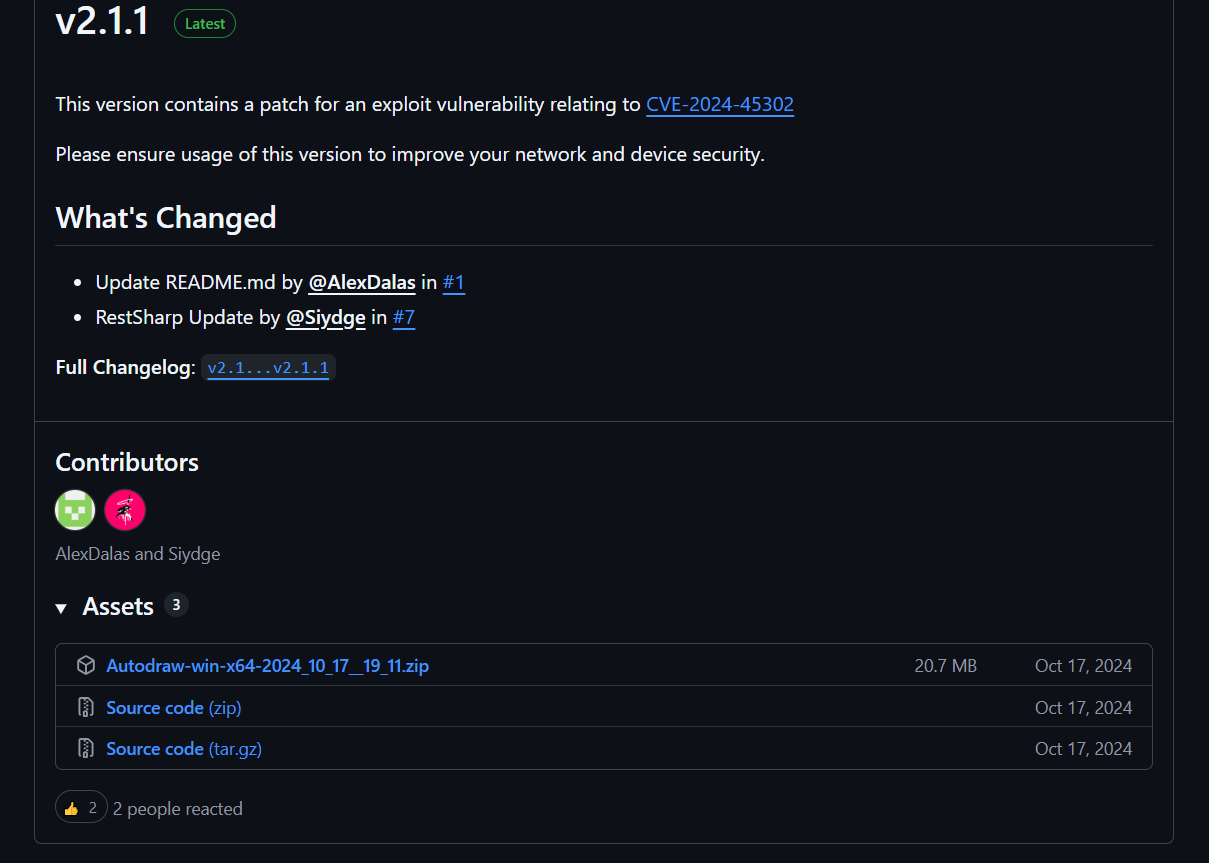
Task: Open the @Siydge profile mention
Action: pos(326,318)
